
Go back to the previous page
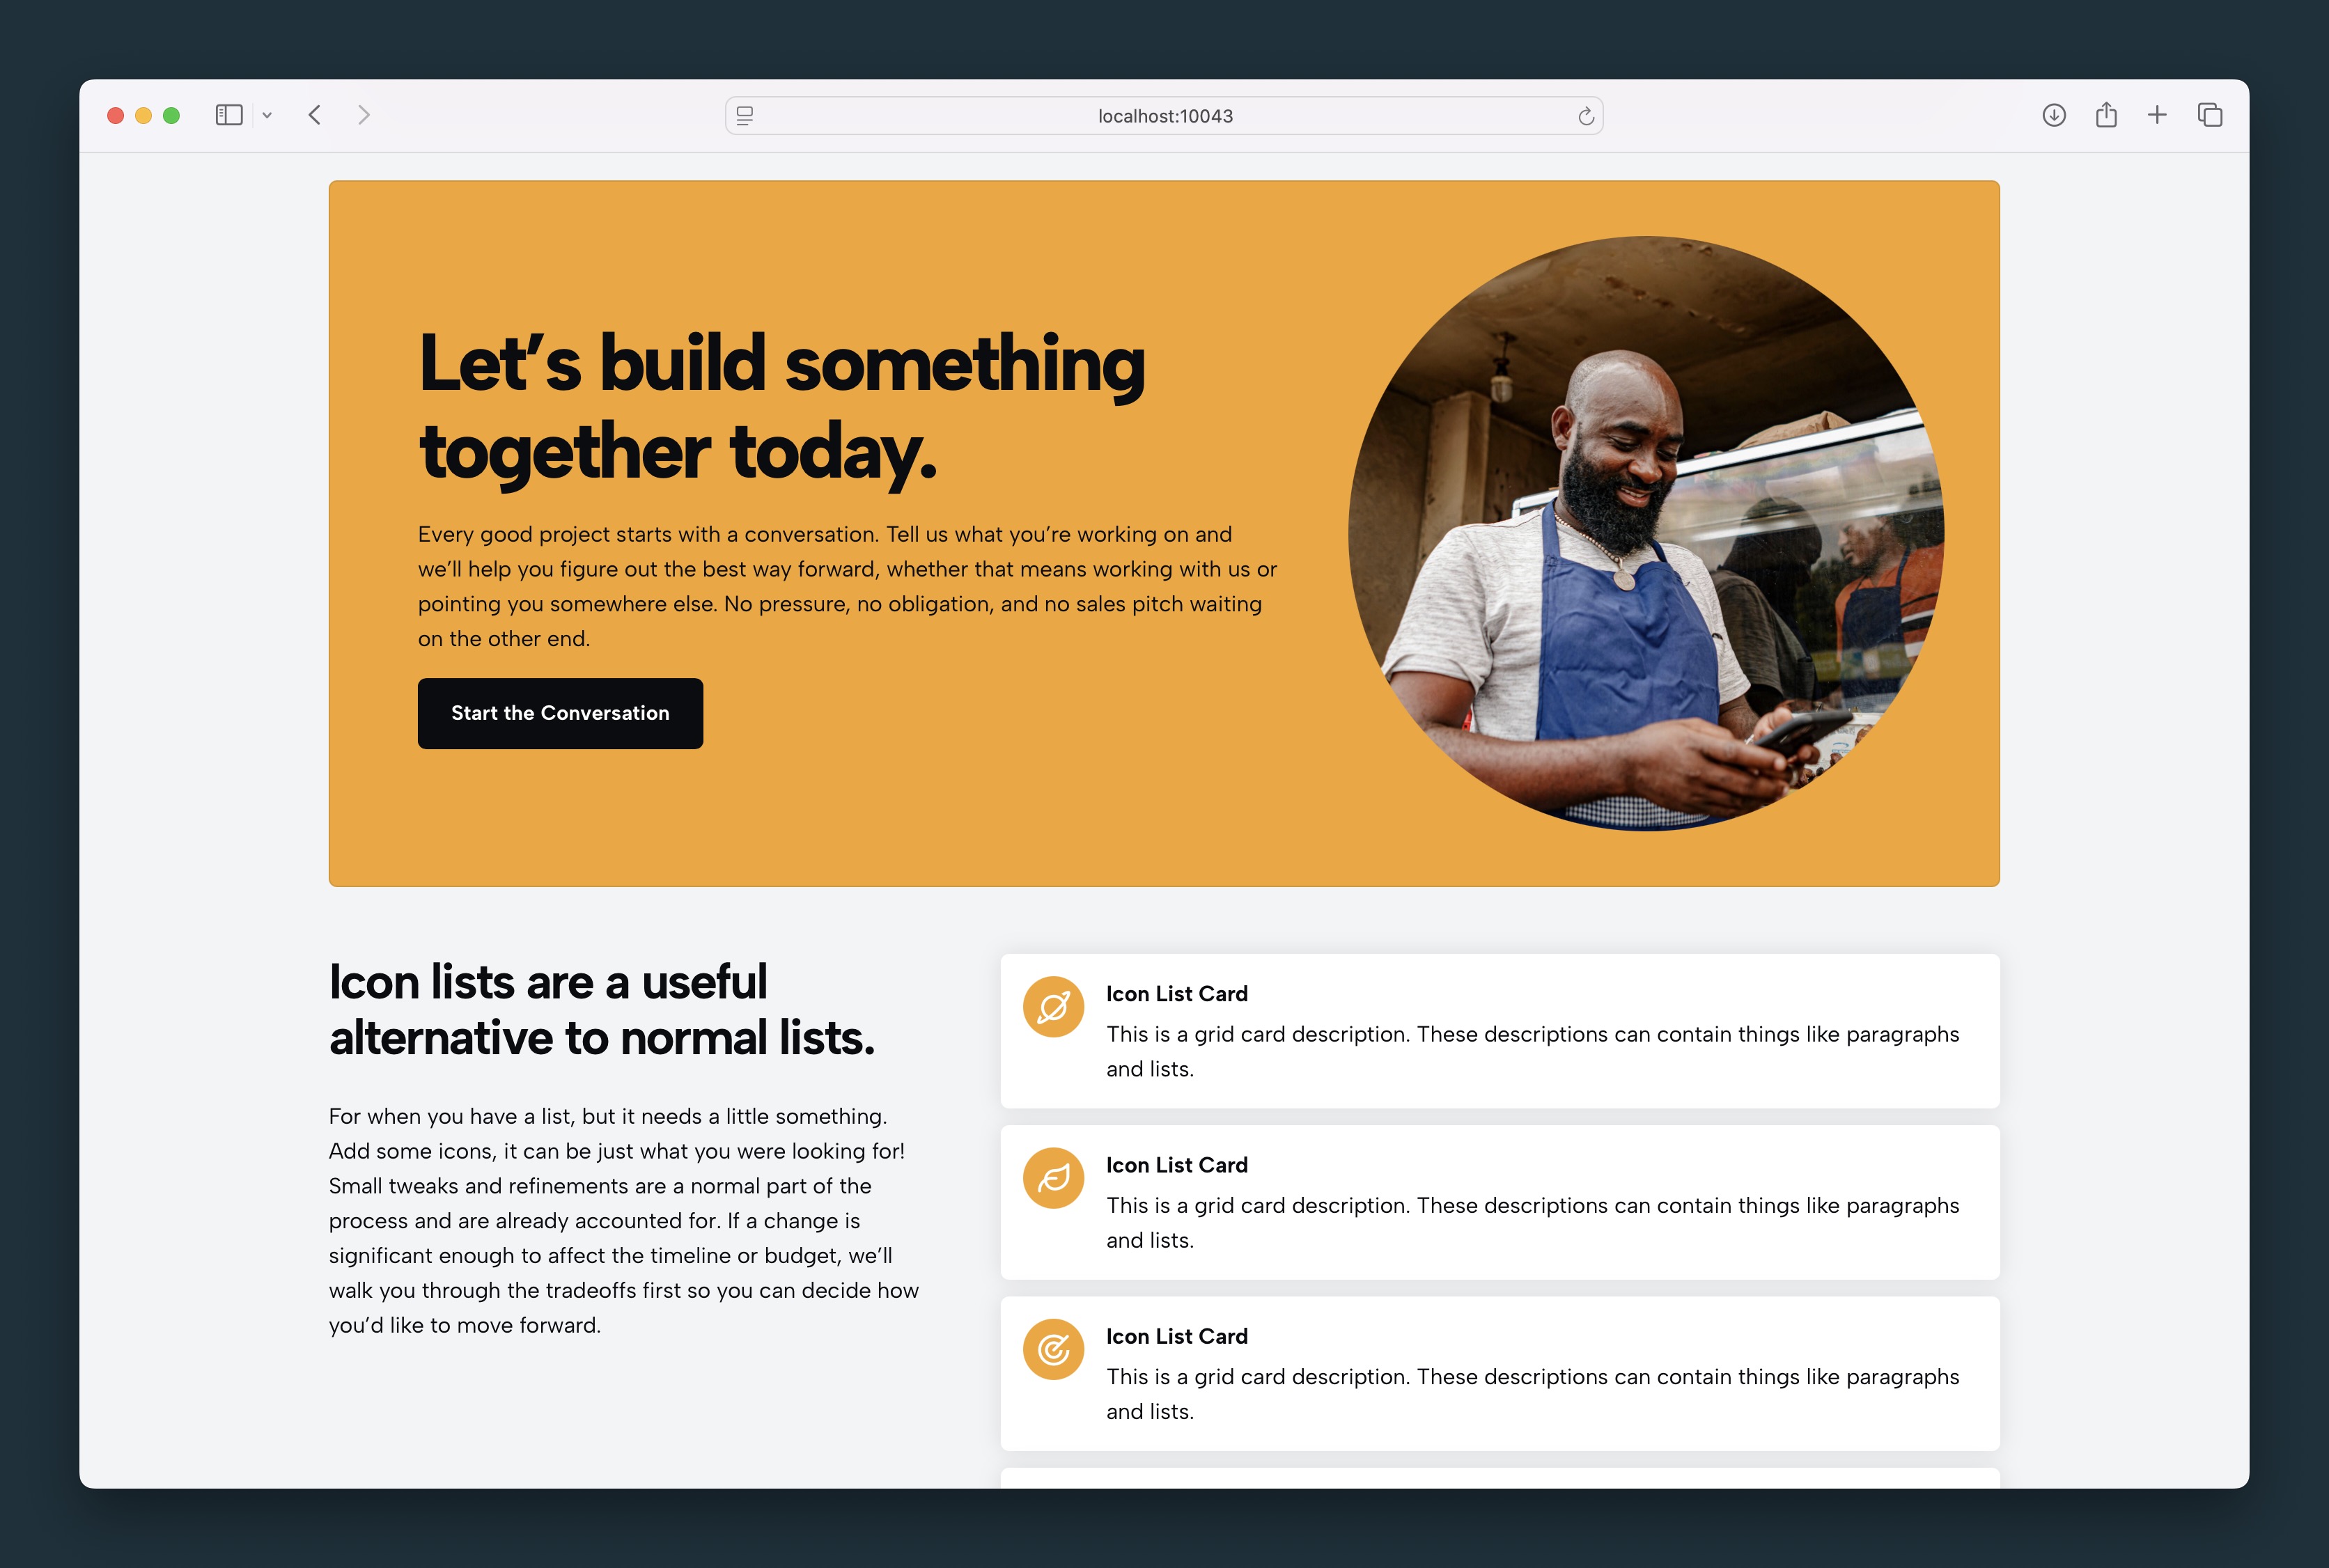coord(315,115)
